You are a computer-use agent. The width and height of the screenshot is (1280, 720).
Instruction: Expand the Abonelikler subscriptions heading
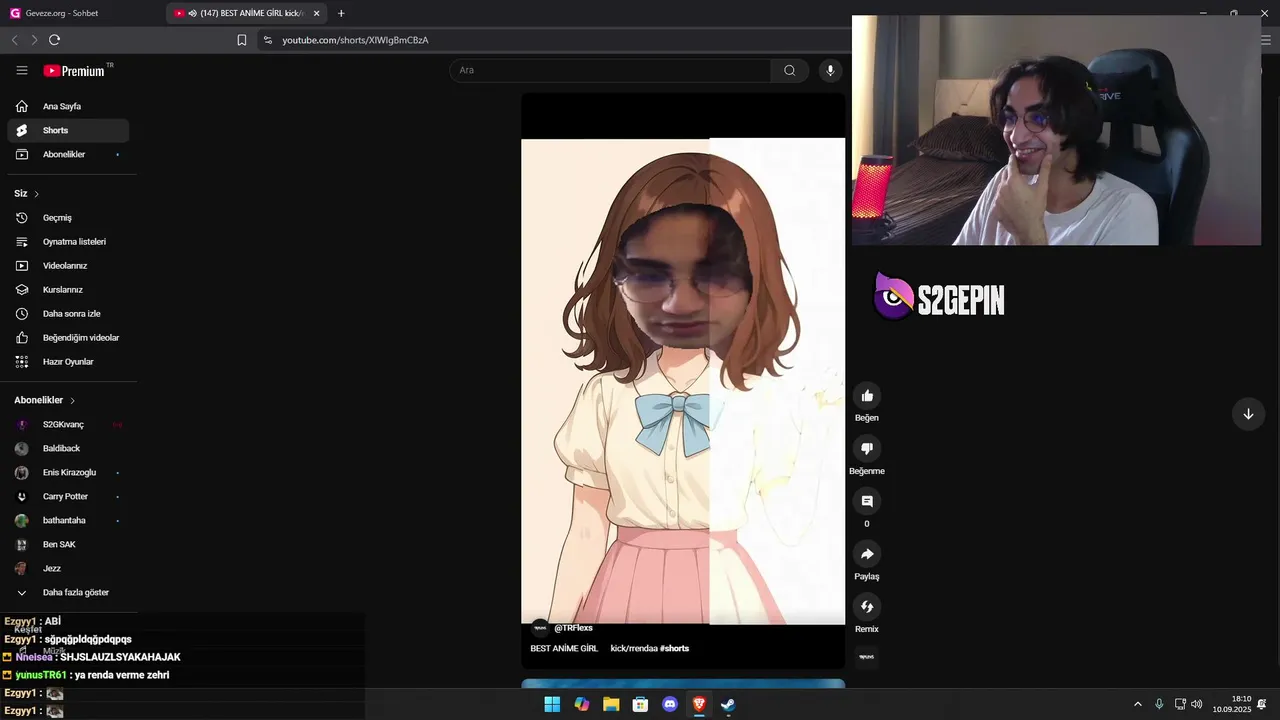pyautogui.click(x=45, y=400)
